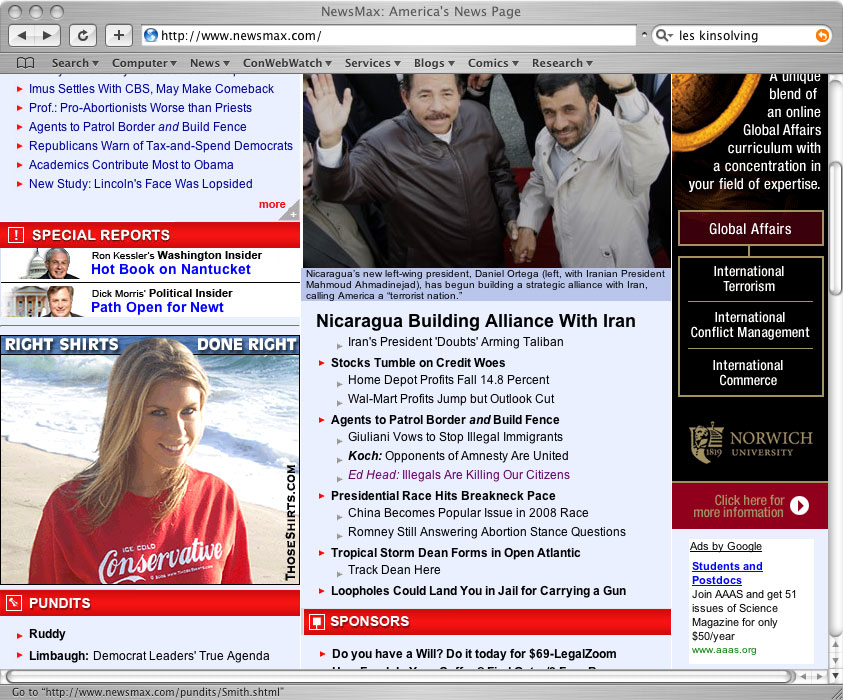Screen dimensions: 843x700
Task: Click the arrow circle in Click here for more information
Action: [x=799, y=505]
